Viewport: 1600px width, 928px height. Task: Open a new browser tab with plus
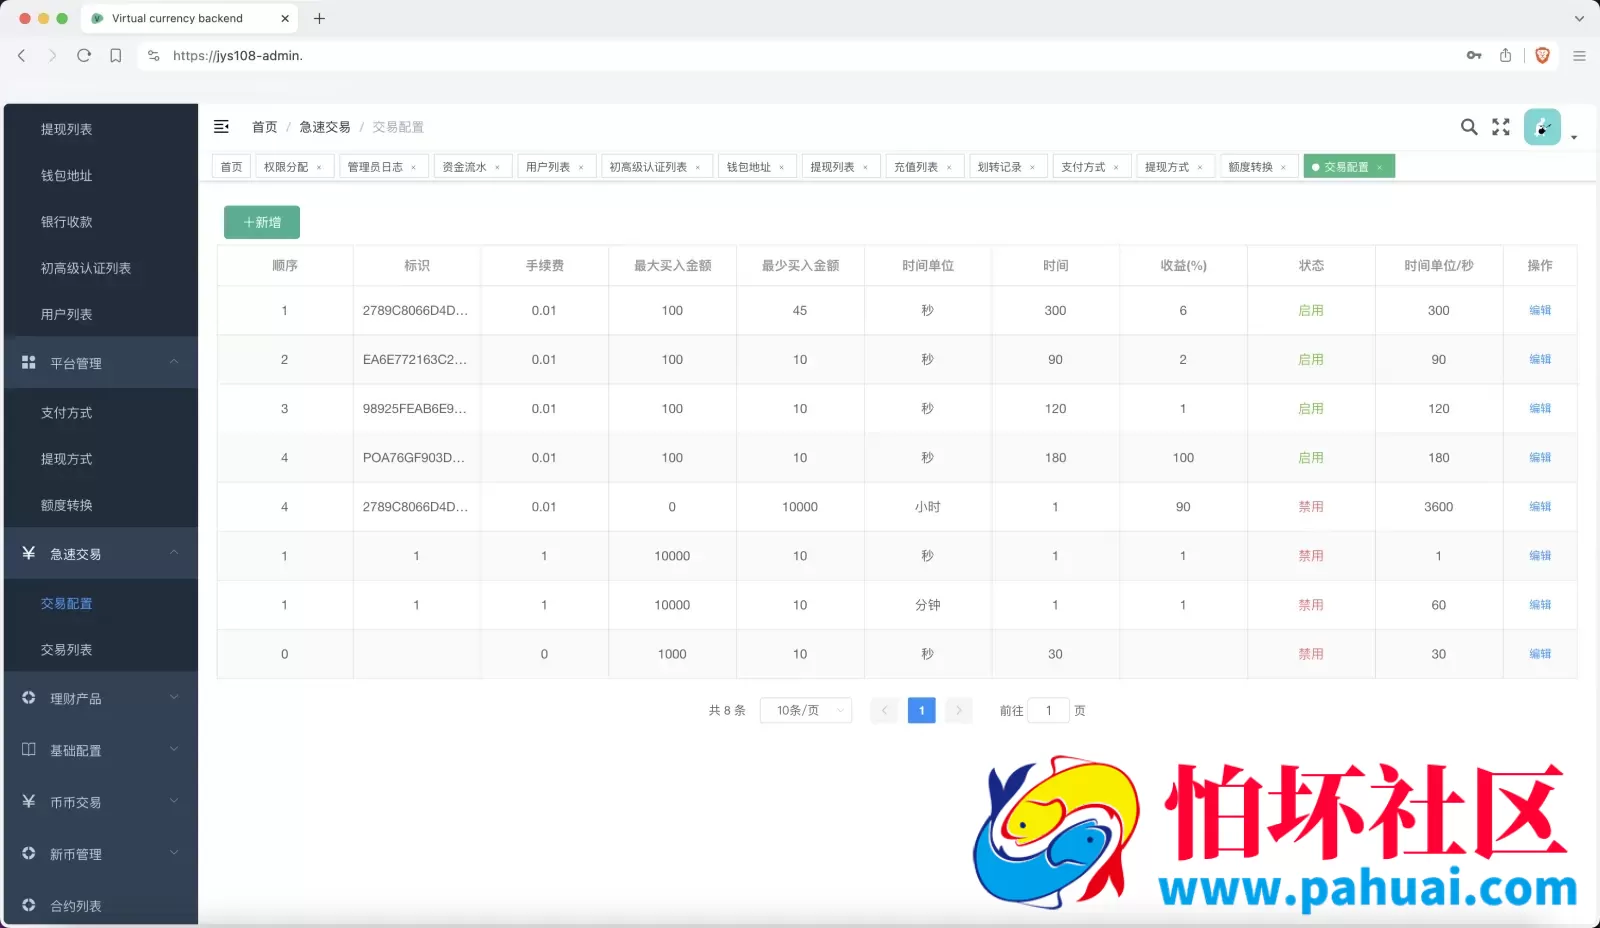point(319,18)
